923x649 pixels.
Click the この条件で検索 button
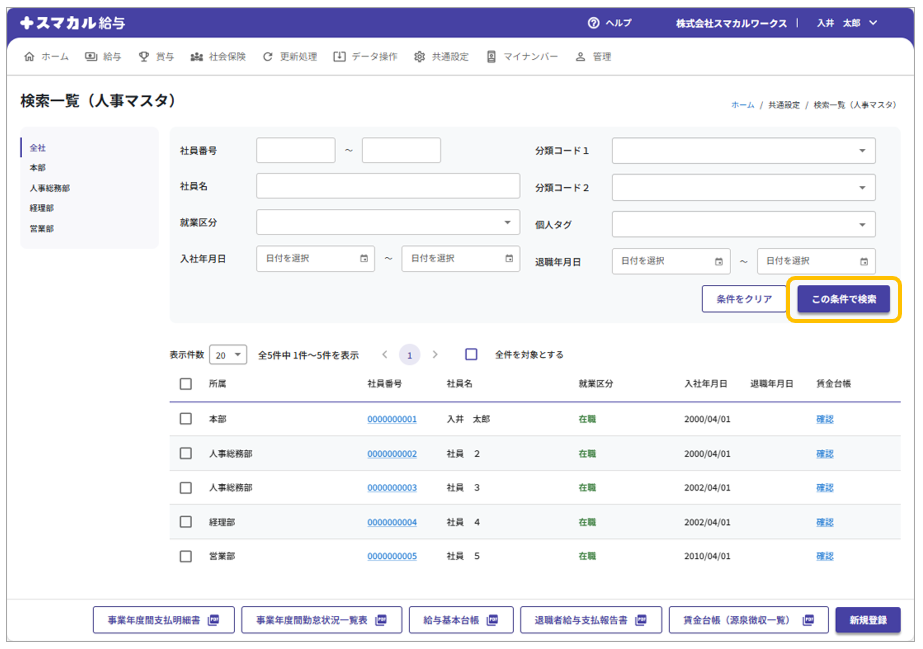(843, 299)
